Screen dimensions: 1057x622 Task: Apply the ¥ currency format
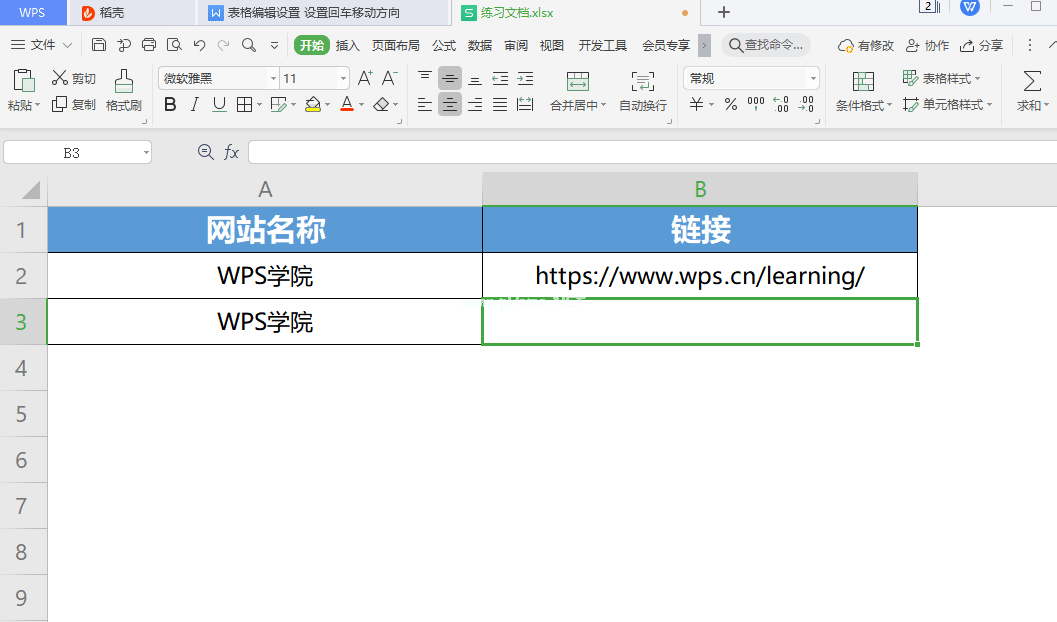(x=696, y=104)
